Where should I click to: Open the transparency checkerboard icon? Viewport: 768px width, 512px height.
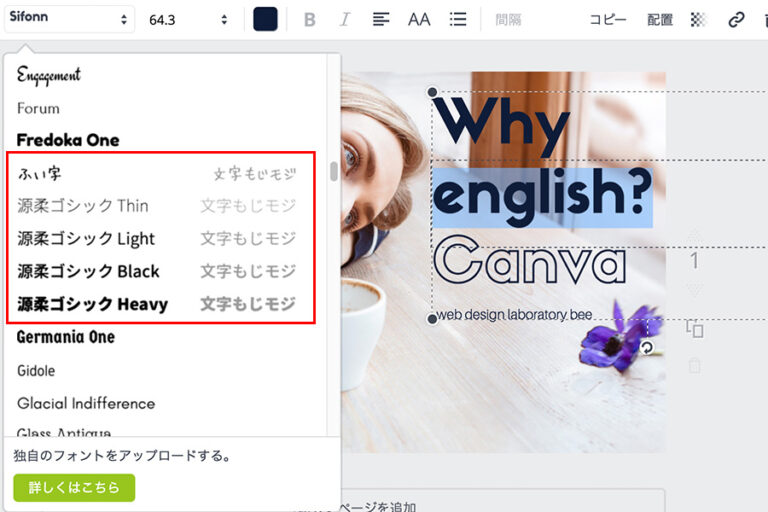[698, 20]
